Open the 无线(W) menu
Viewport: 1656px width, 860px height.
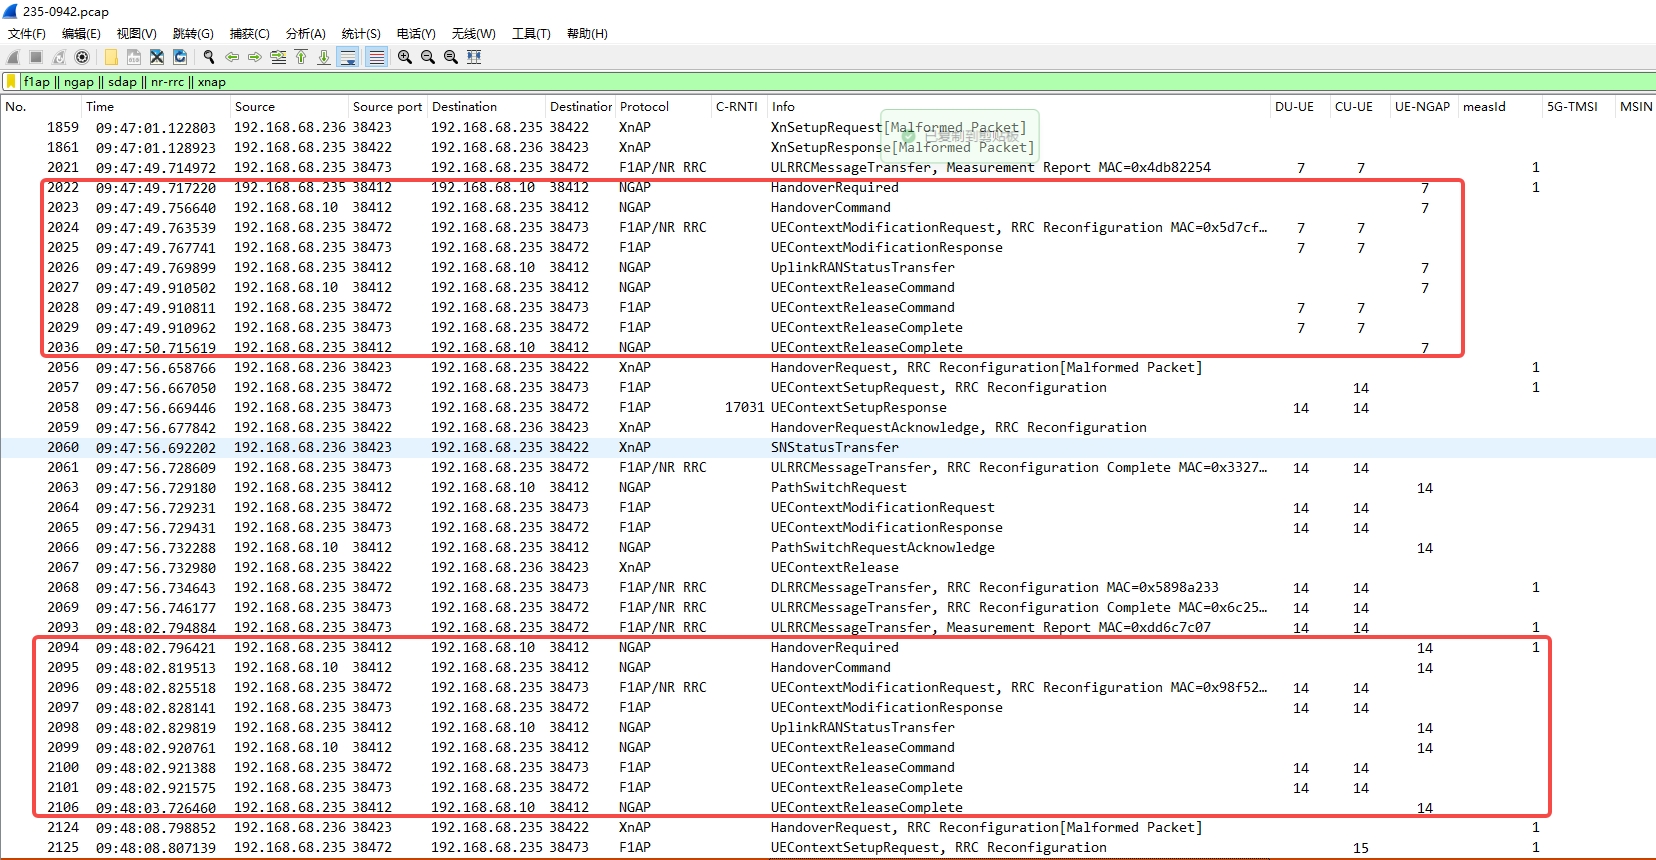pos(473,34)
